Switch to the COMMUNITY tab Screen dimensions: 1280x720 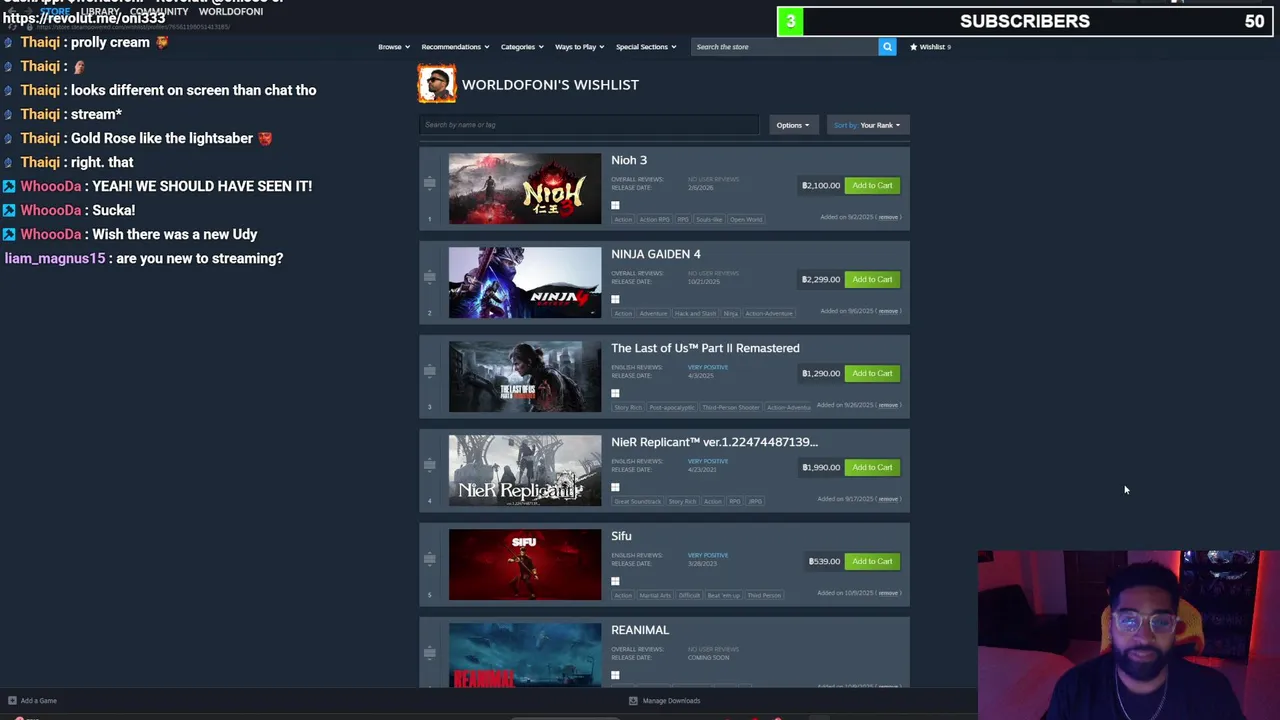coord(159,12)
